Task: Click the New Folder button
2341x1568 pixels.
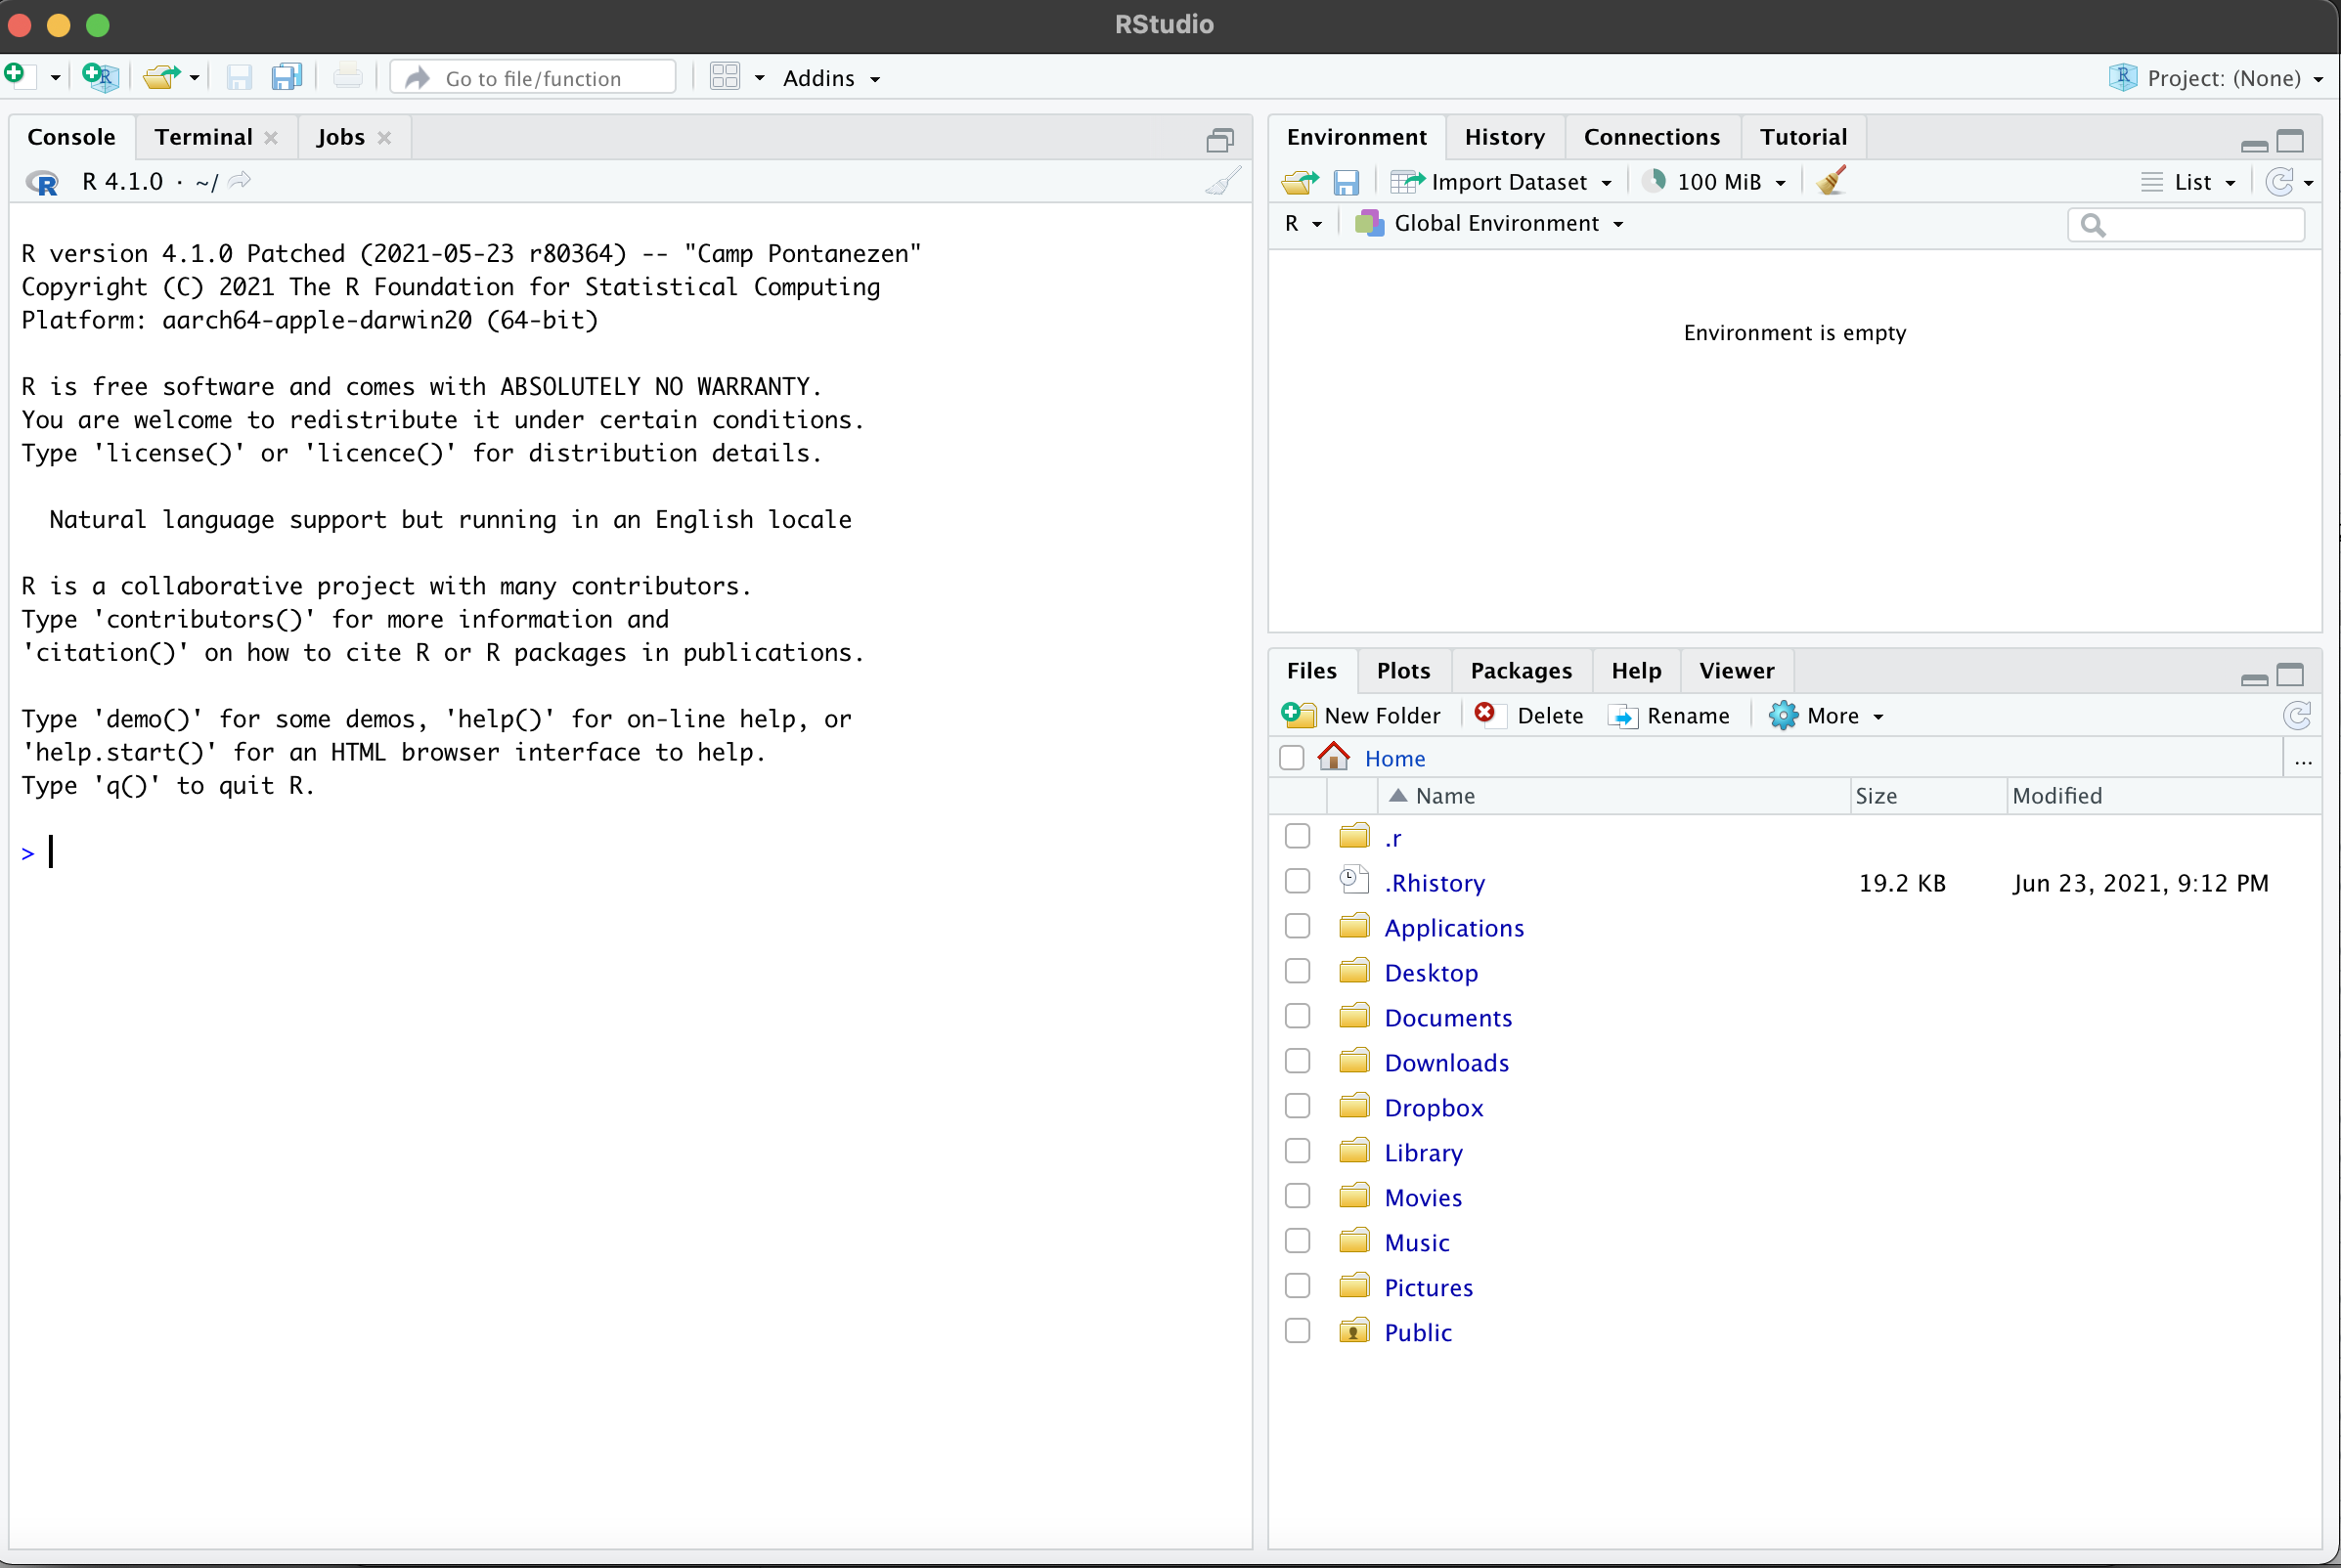Action: (1362, 715)
